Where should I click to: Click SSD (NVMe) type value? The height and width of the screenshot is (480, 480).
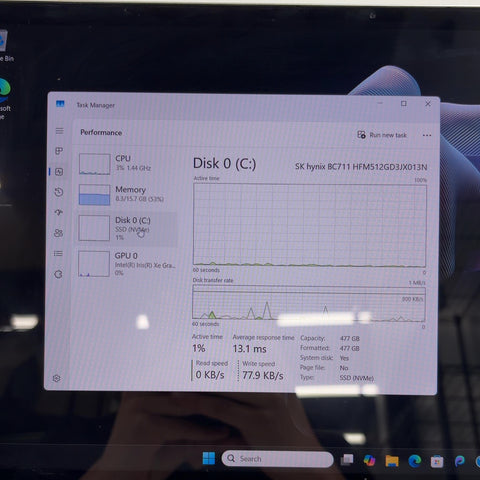click(356, 378)
